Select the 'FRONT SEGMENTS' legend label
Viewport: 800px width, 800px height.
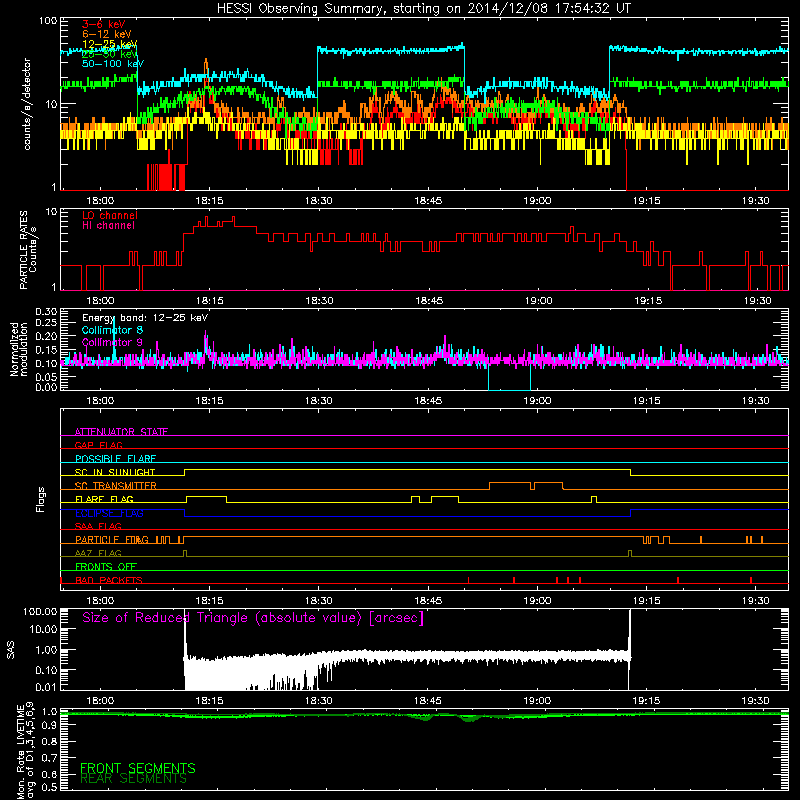(138, 768)
